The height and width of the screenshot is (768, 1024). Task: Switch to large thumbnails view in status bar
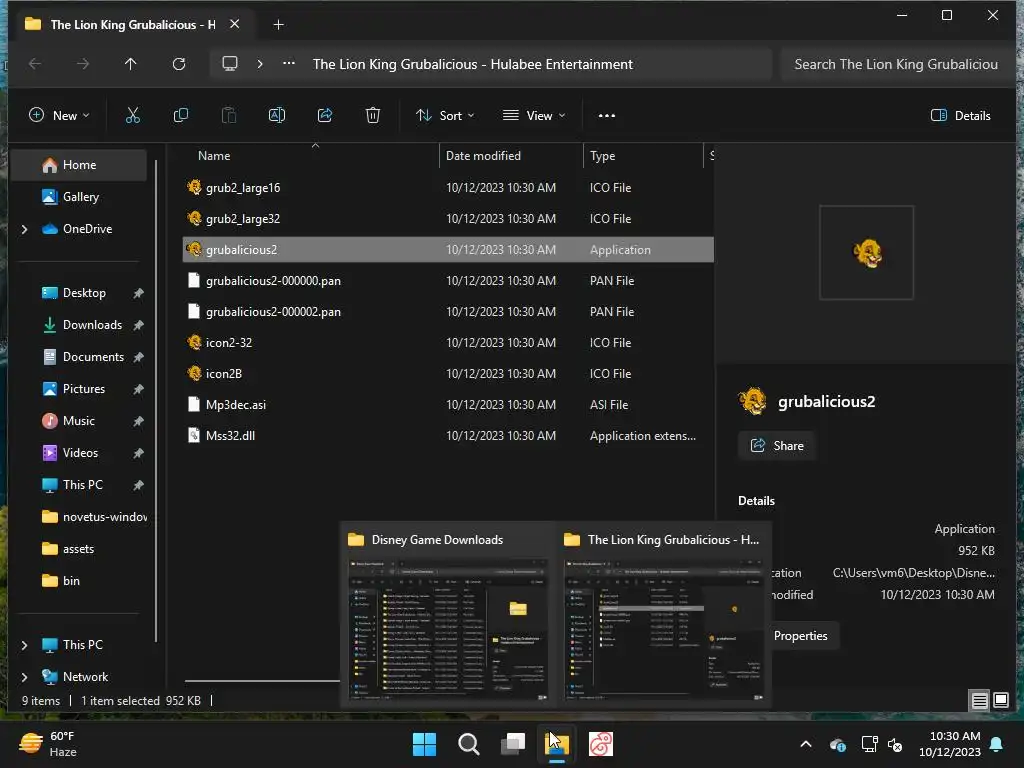click(1001, 701)
